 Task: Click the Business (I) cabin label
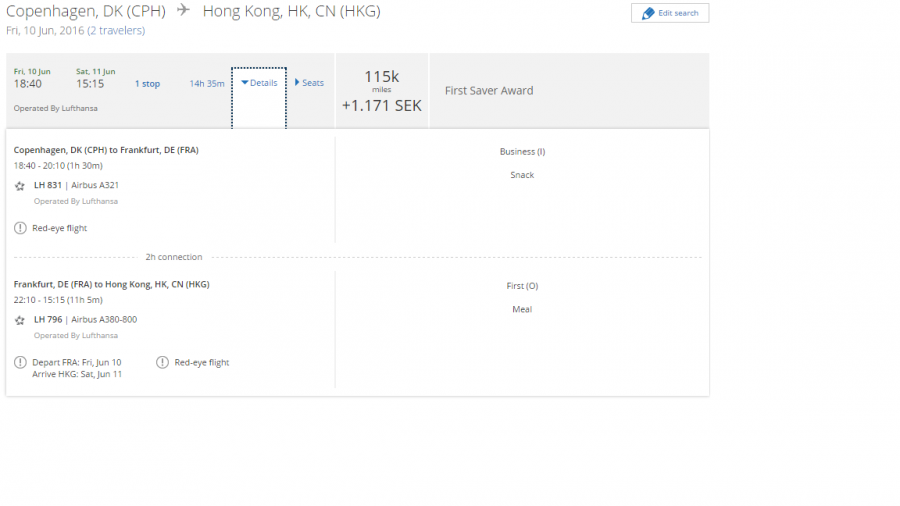tap(522, 152)
